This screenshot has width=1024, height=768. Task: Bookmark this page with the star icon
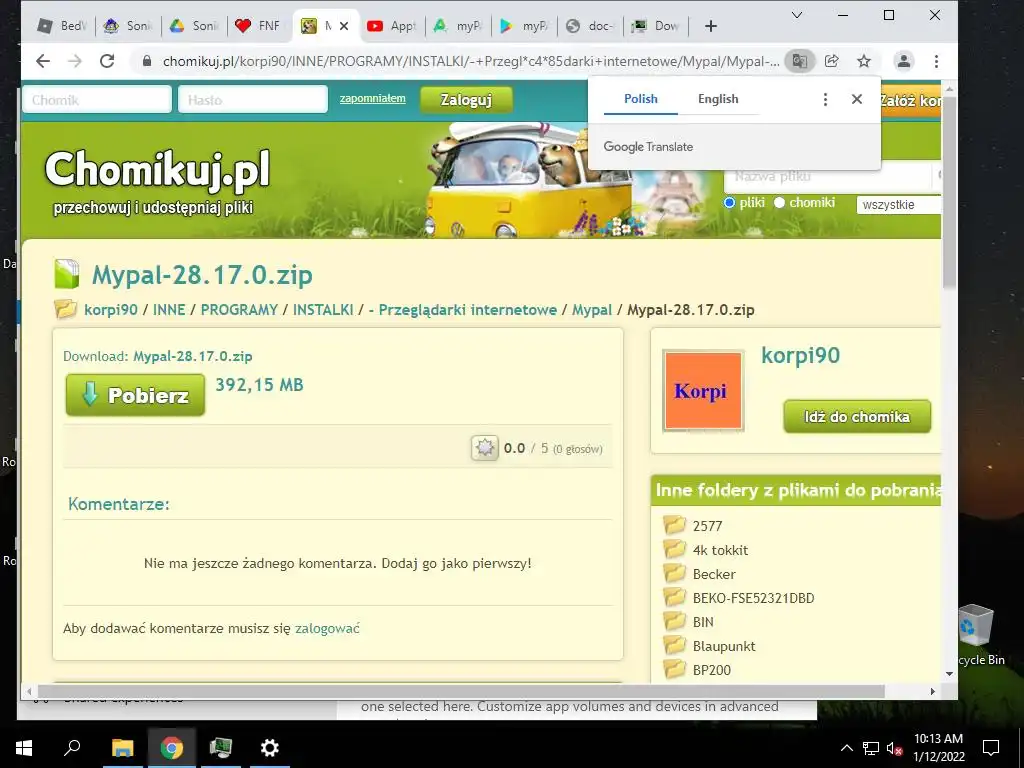point(864,61)
